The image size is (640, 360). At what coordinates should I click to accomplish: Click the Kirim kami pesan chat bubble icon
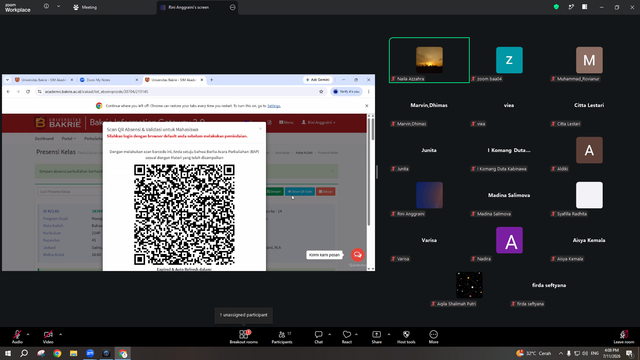pyautogui.click(x=358, y=255)
